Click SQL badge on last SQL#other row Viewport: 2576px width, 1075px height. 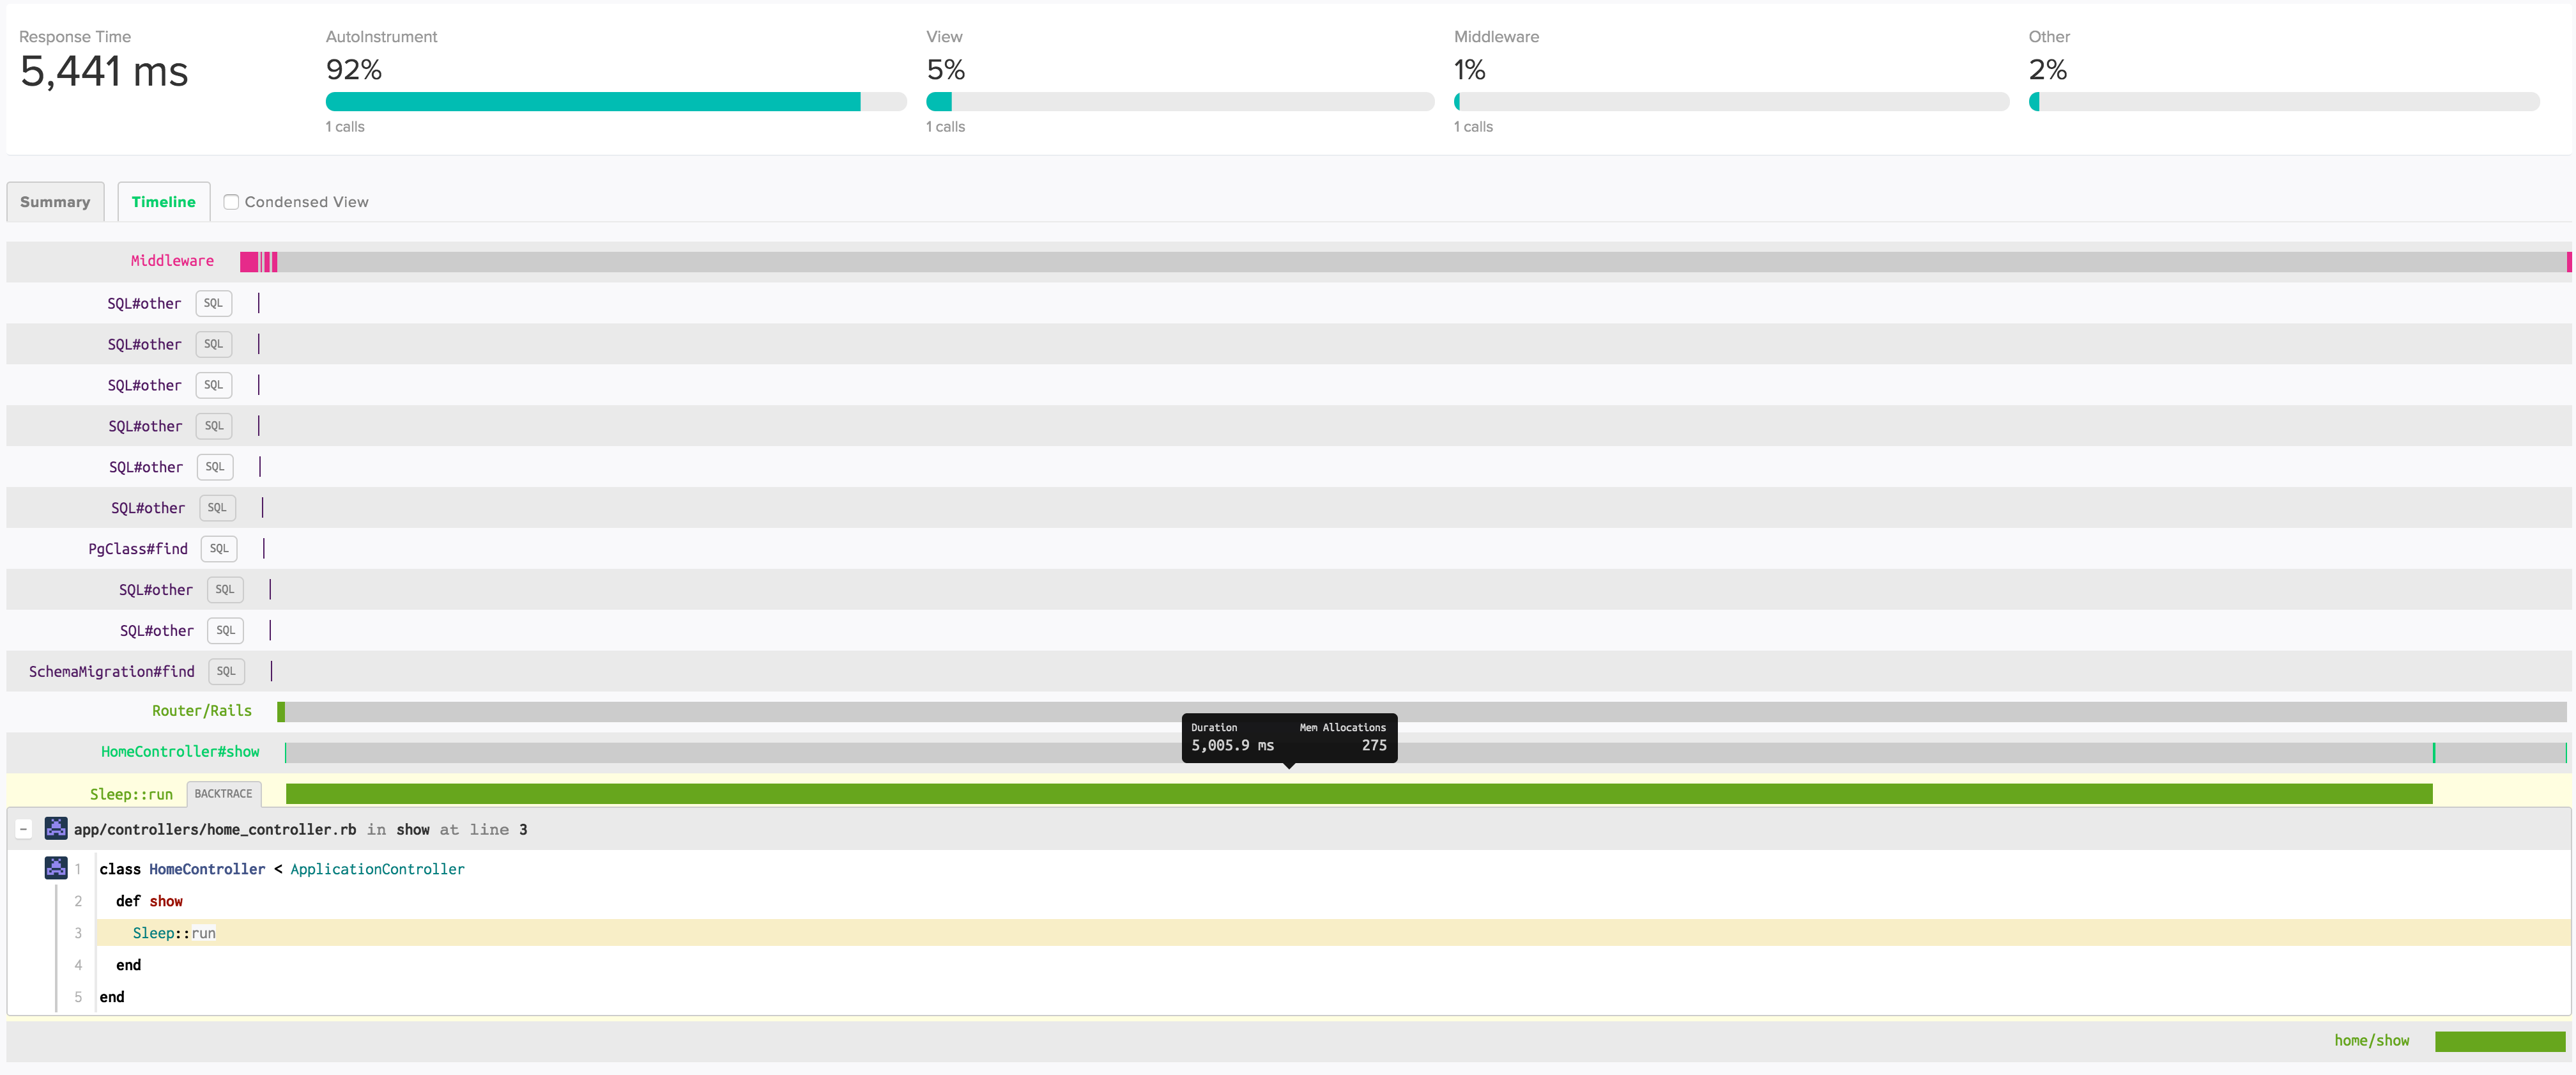[x=225, y=631]
